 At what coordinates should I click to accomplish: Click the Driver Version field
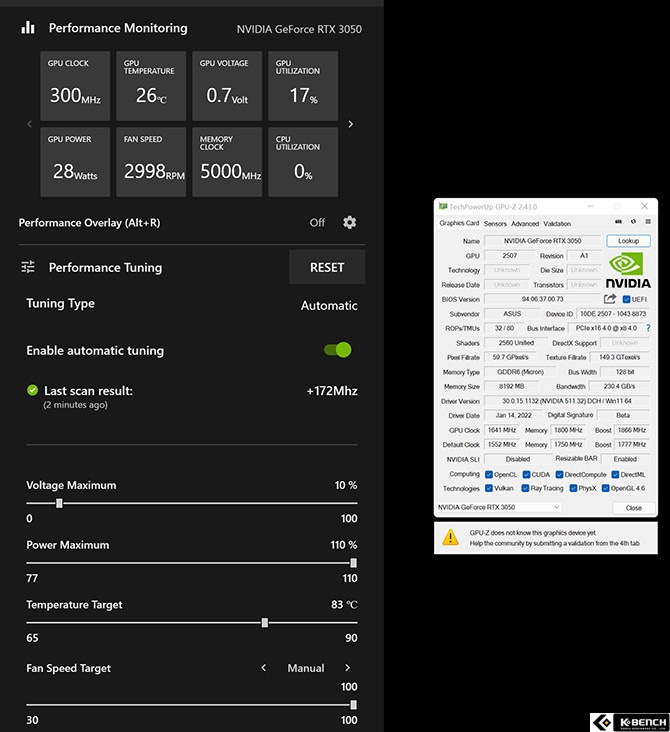point(567,401)
